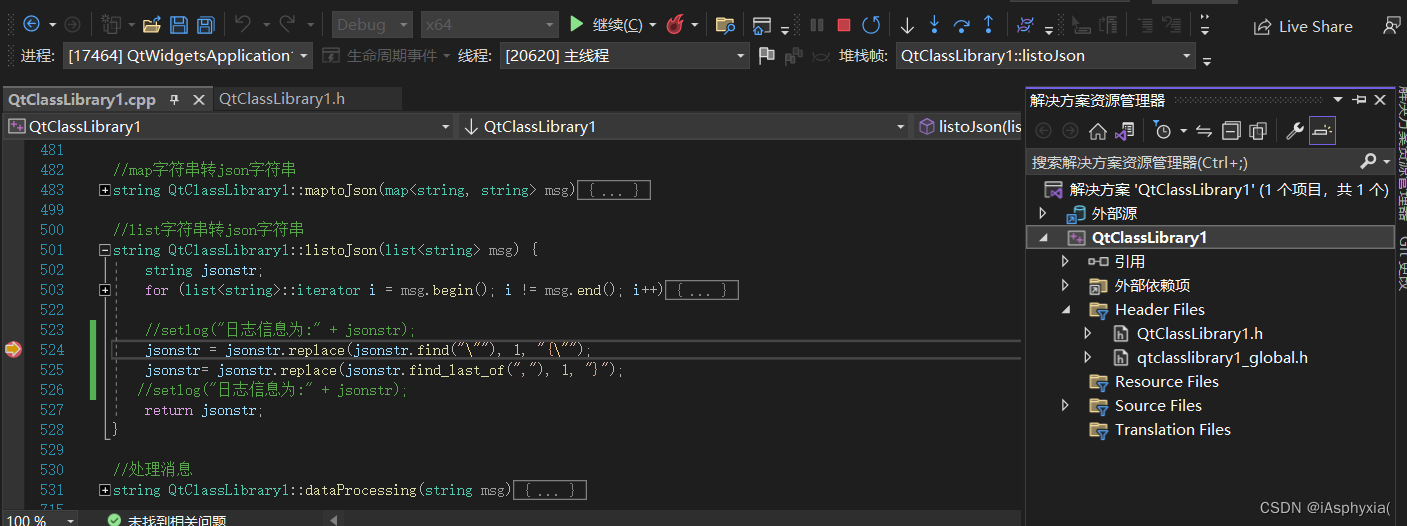Select qtclasslibrary1_global.h file
This screenshot has width=1407, height=526.
pyautogui.click(x=1222, y=357)
